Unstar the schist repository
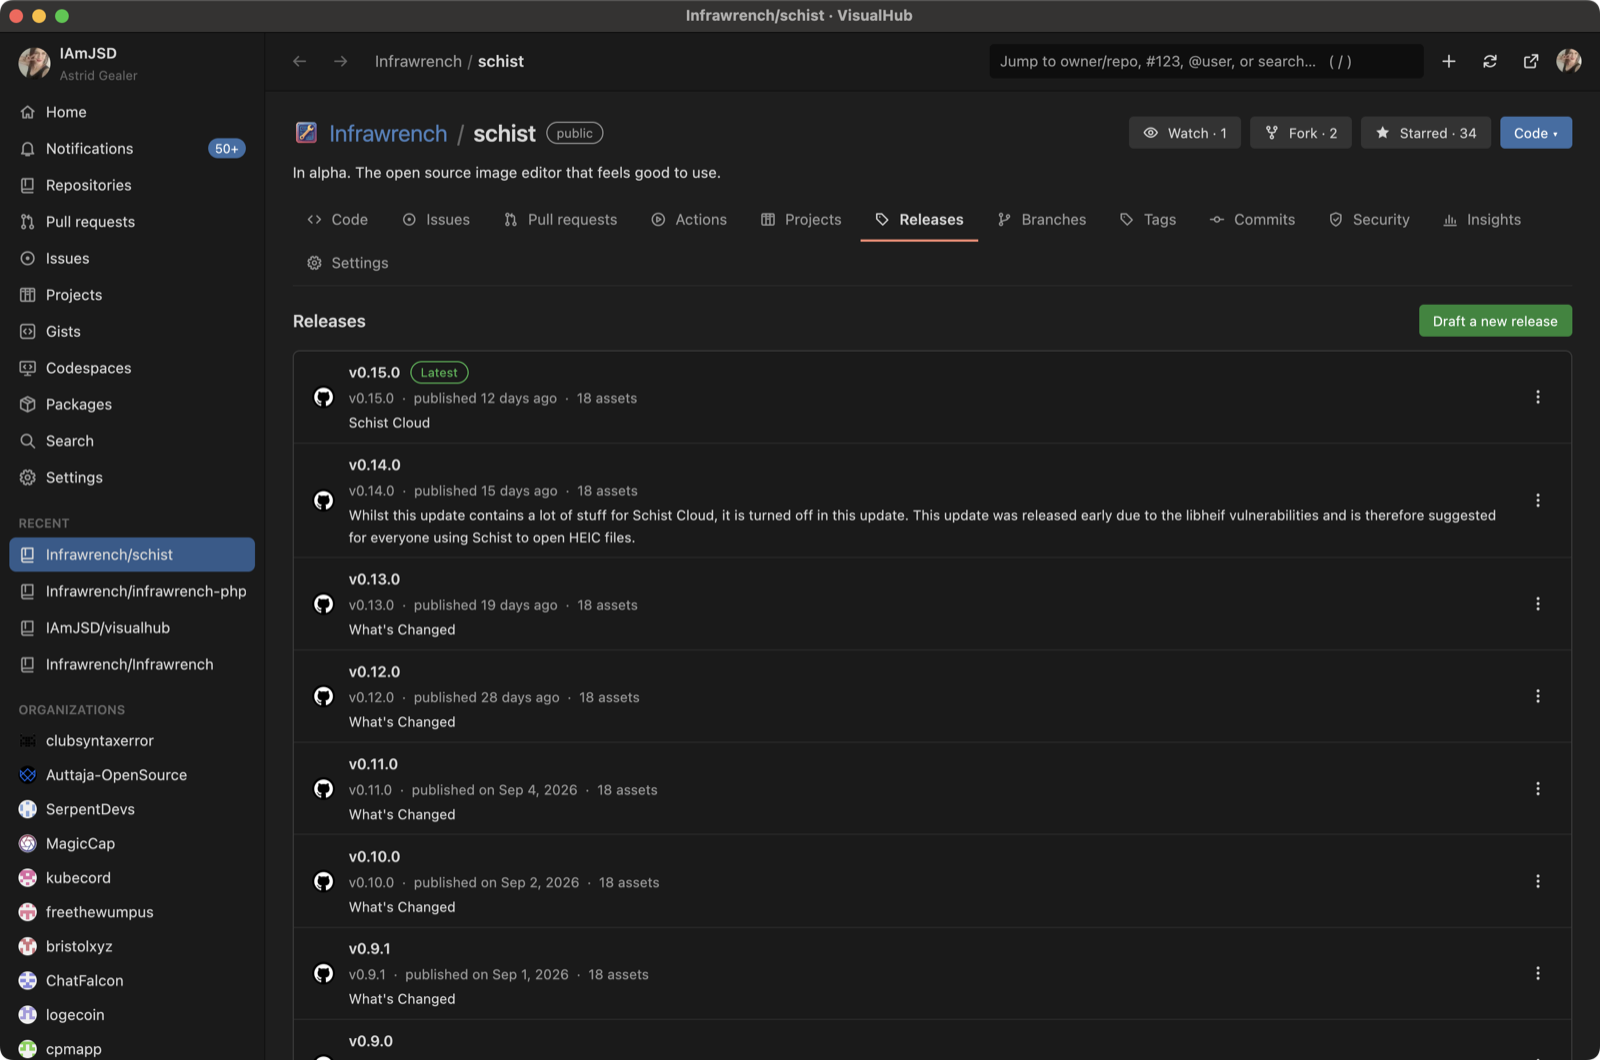This screenshot has height=1060, width=1600. pyautogui.click(x=1426, y=133)
